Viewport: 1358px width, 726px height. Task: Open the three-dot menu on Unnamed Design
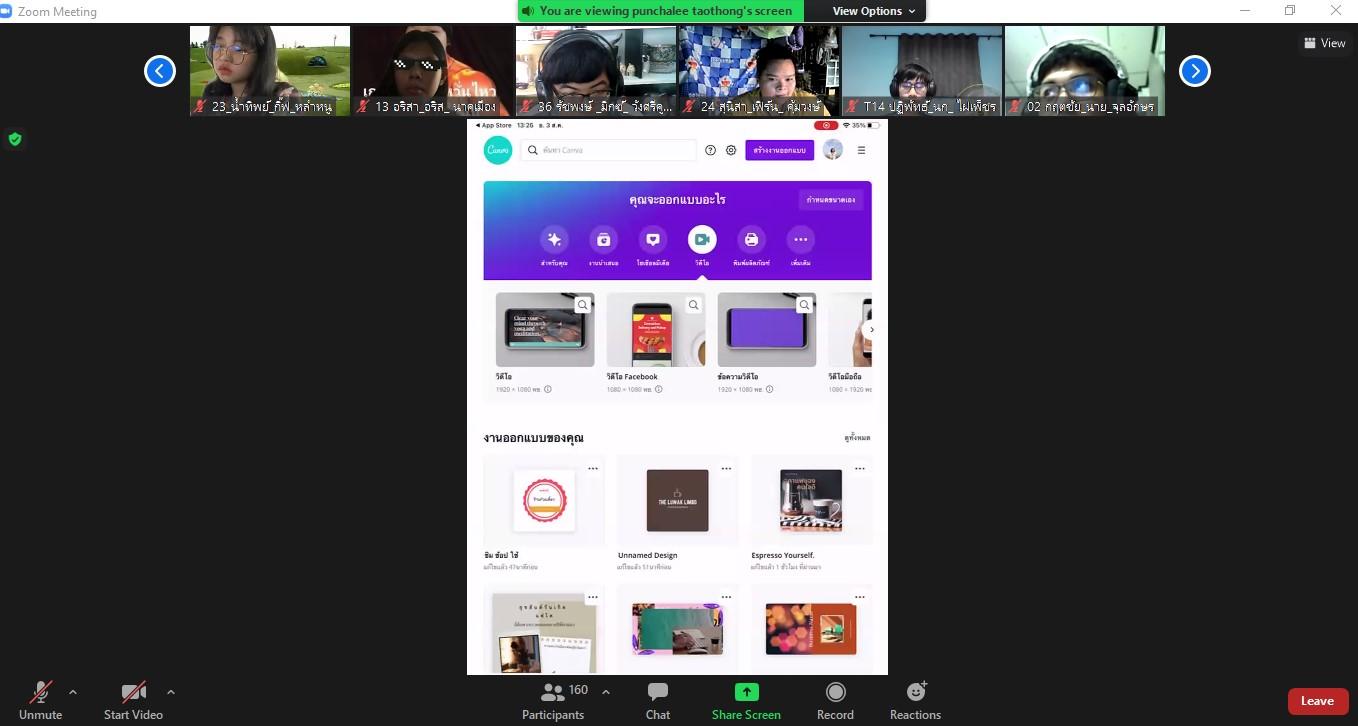click(727, 468)
